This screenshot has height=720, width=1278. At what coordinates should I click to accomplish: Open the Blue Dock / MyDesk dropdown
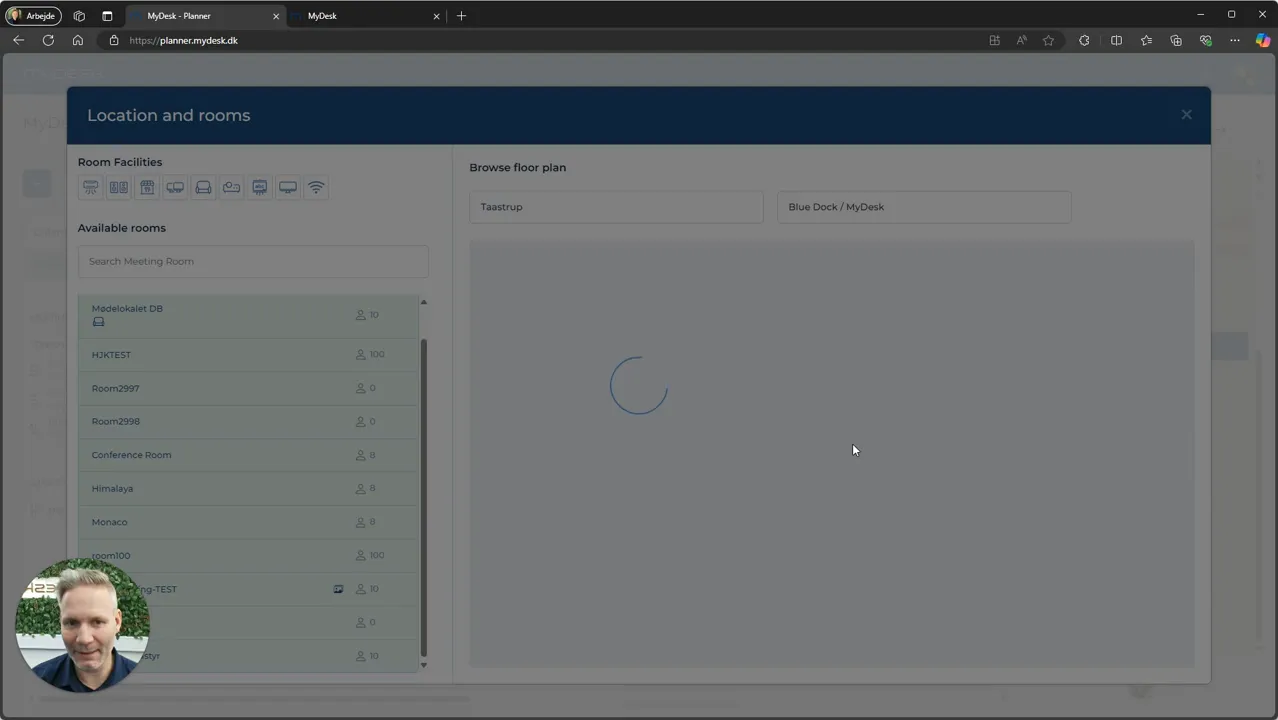[x=924, y=207]
